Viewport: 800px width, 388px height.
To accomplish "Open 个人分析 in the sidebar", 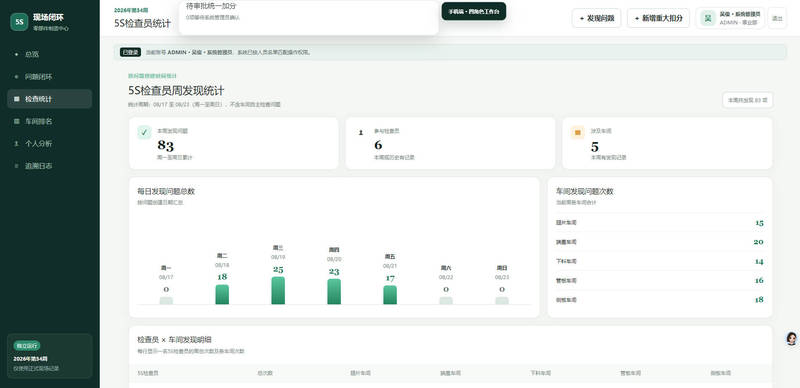I will (x=49, y=143).
